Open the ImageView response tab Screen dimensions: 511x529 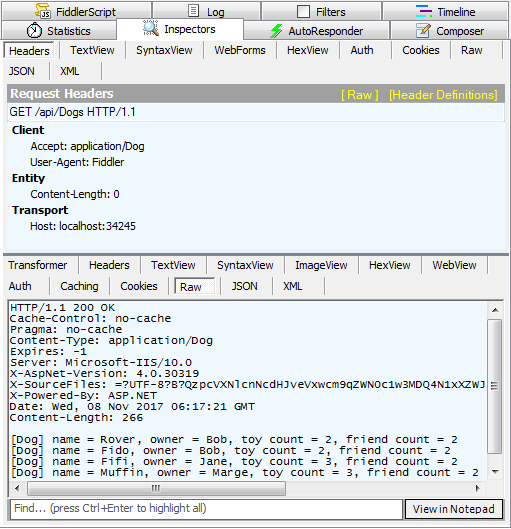pyautogui.click(x=321, y=265)
